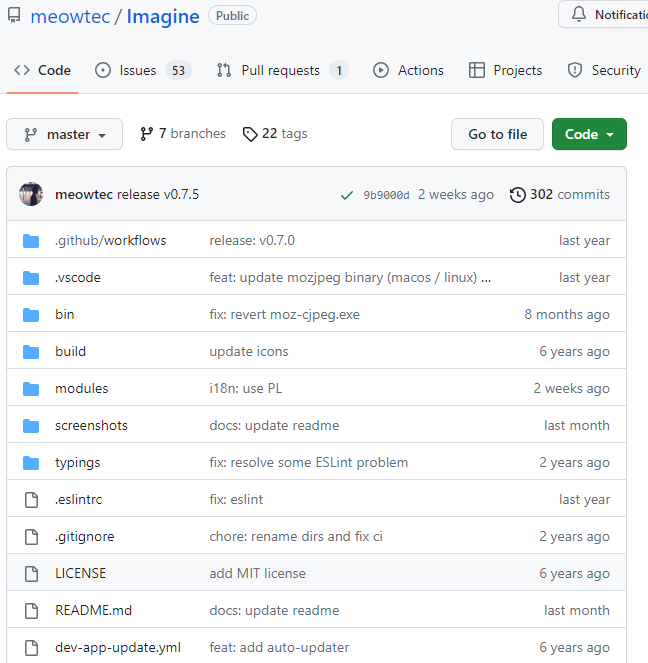The height and width of the screenshot is (663, 648).
Task: Click the build folder icon
Action: (x=31, y=352)
